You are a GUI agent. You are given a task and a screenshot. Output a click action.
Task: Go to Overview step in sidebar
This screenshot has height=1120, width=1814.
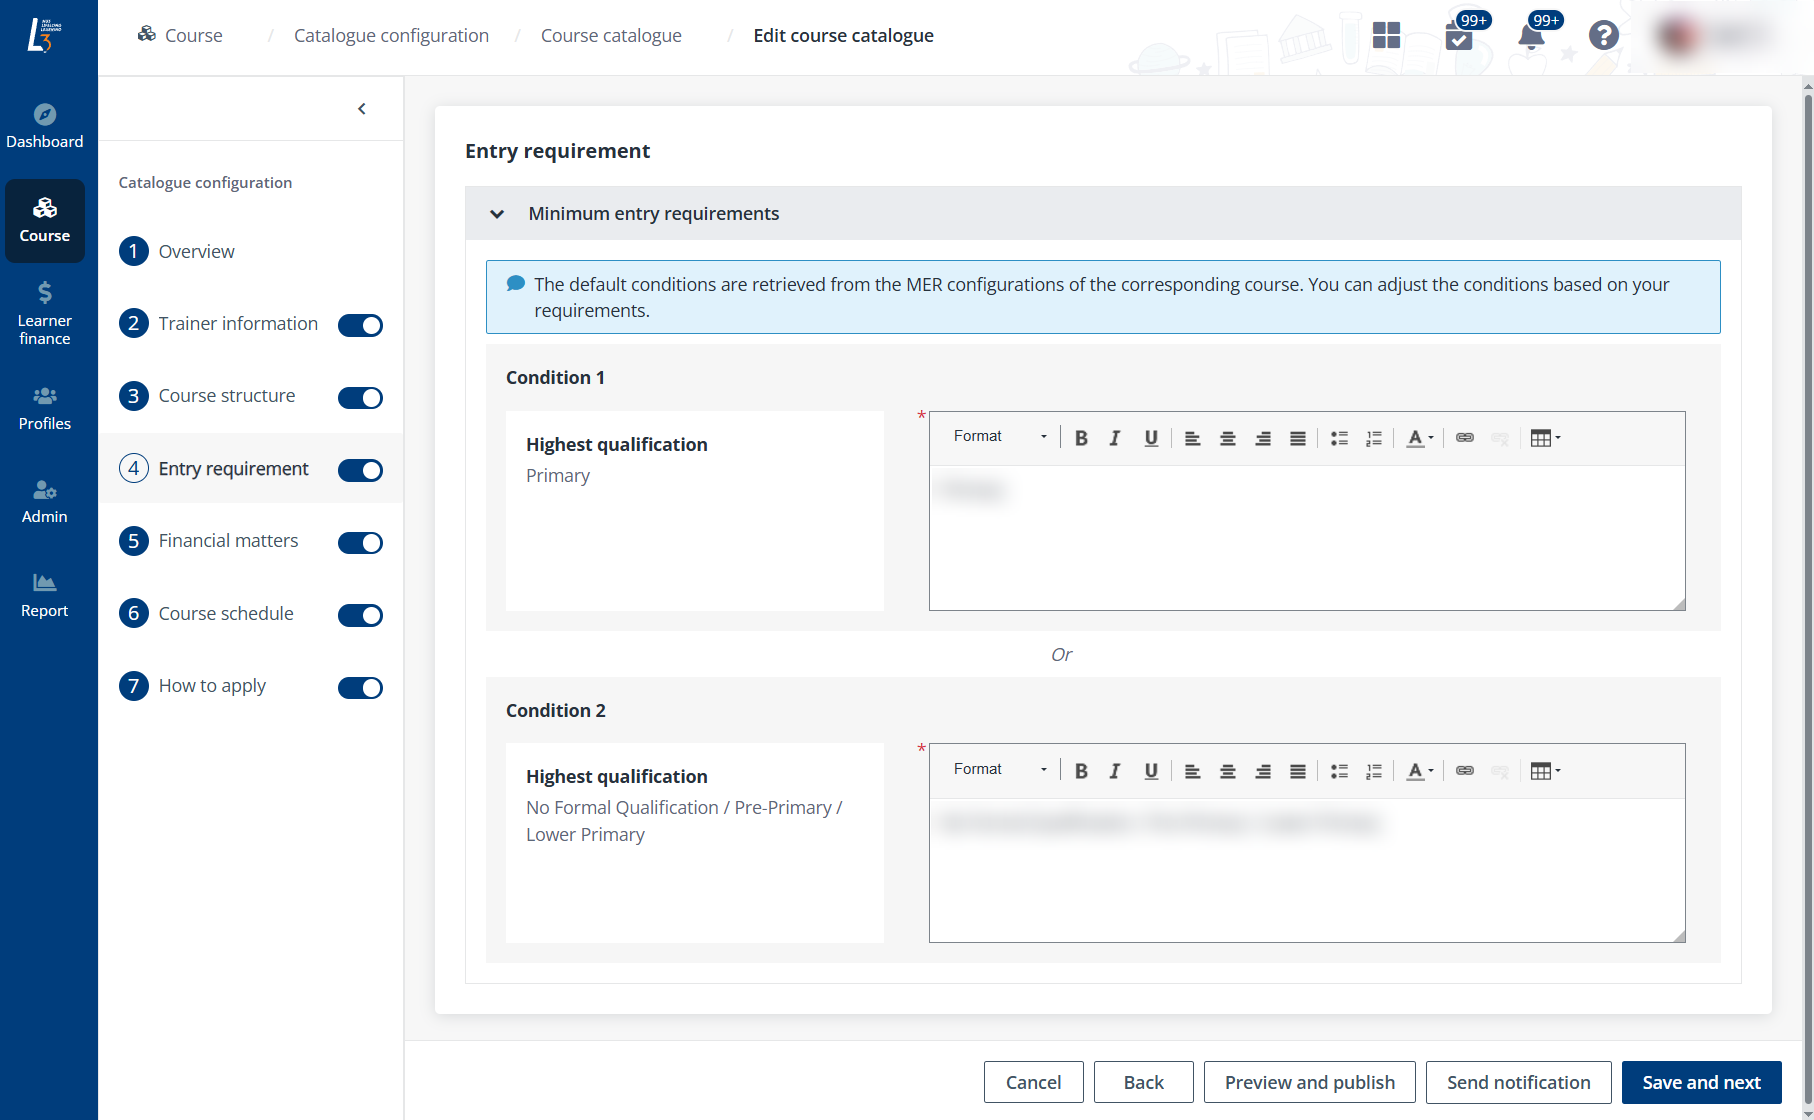click(196, 251)
